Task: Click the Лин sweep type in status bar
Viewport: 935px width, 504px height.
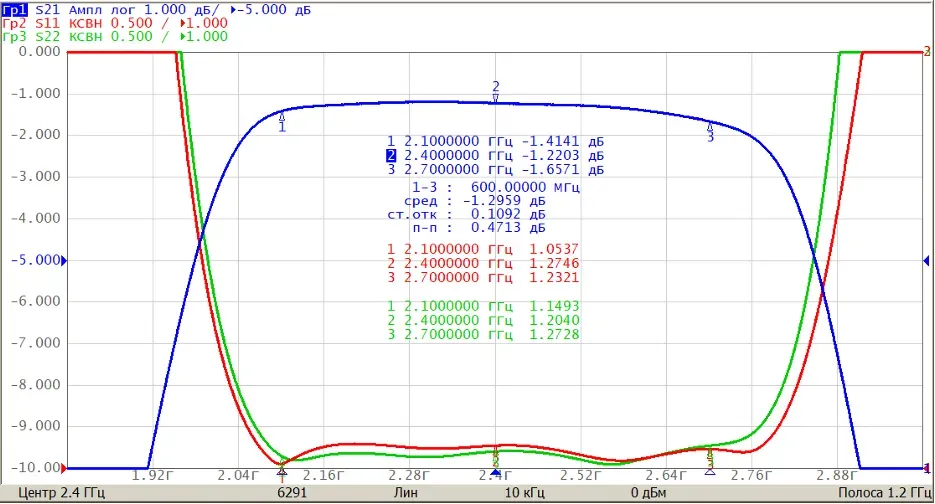Action: (405, 493)
